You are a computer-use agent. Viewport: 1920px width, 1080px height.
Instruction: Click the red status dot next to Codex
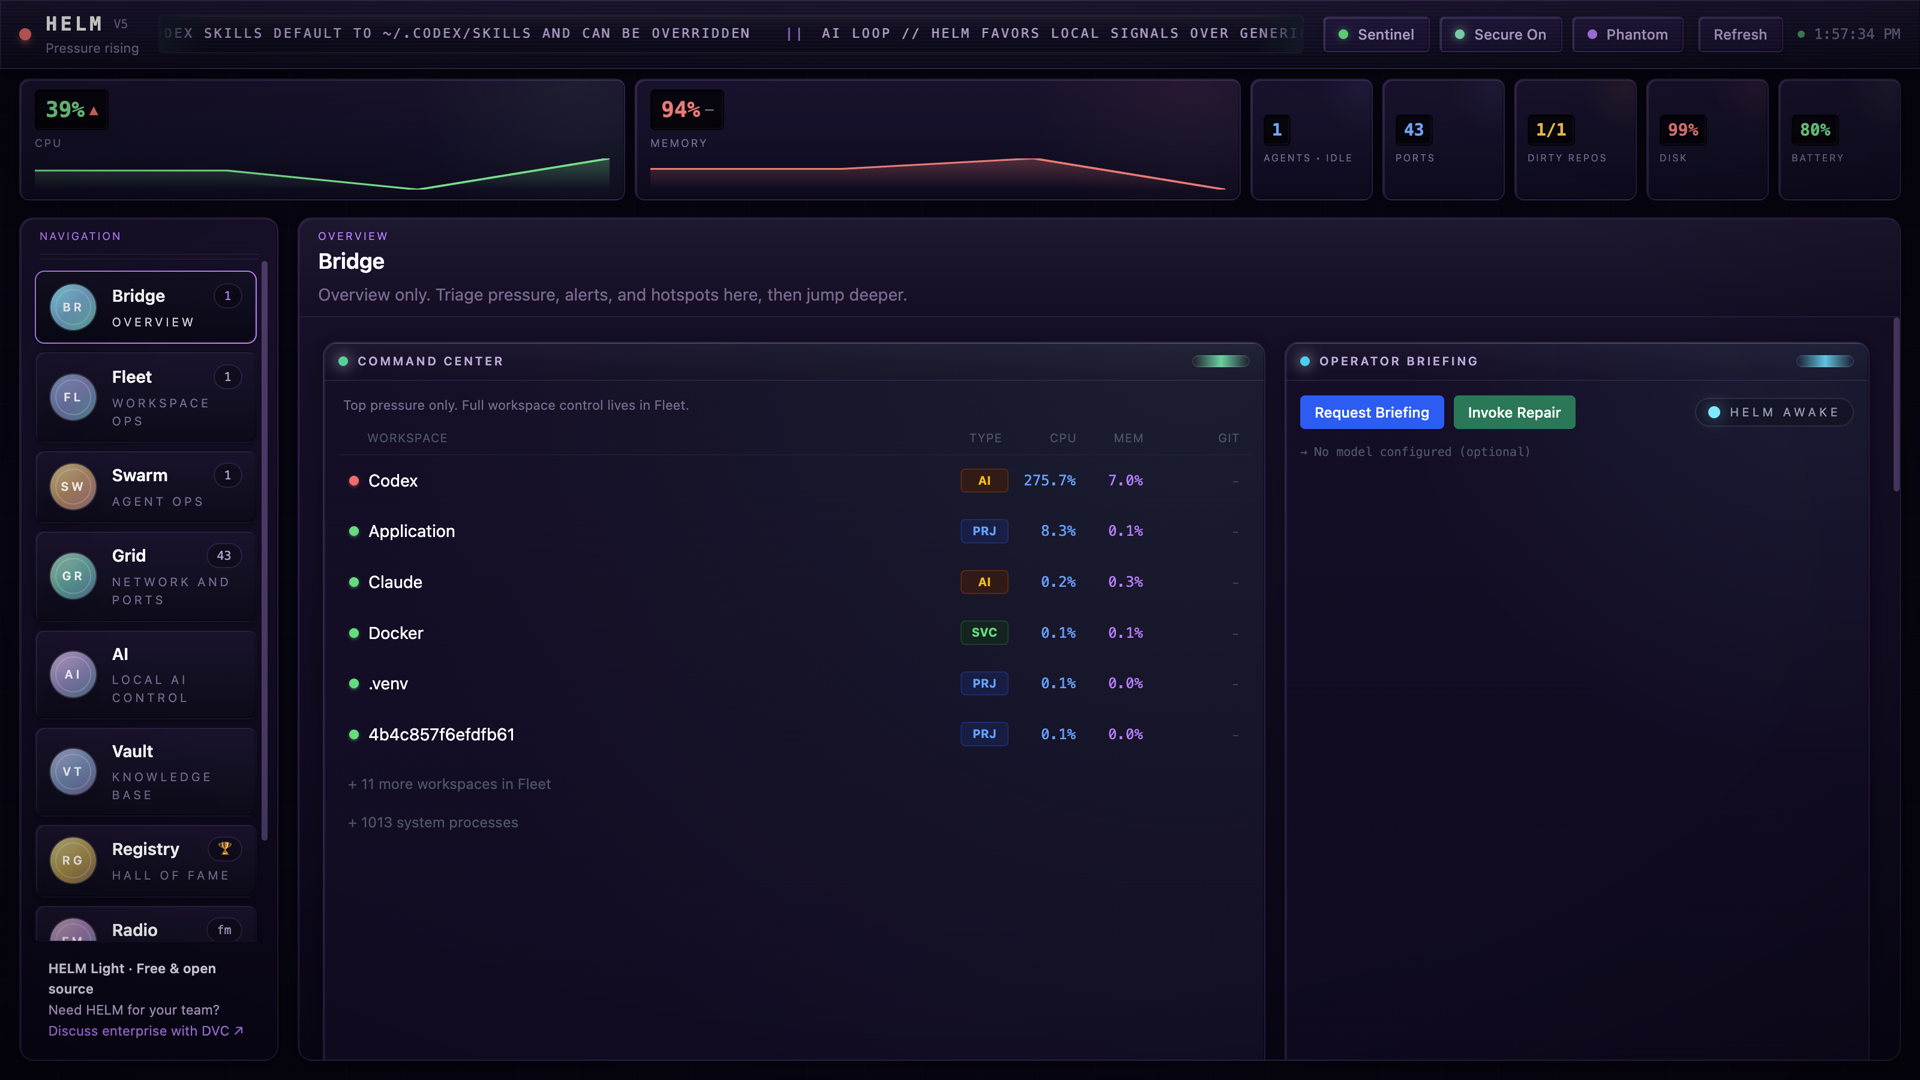click(353, 481)
